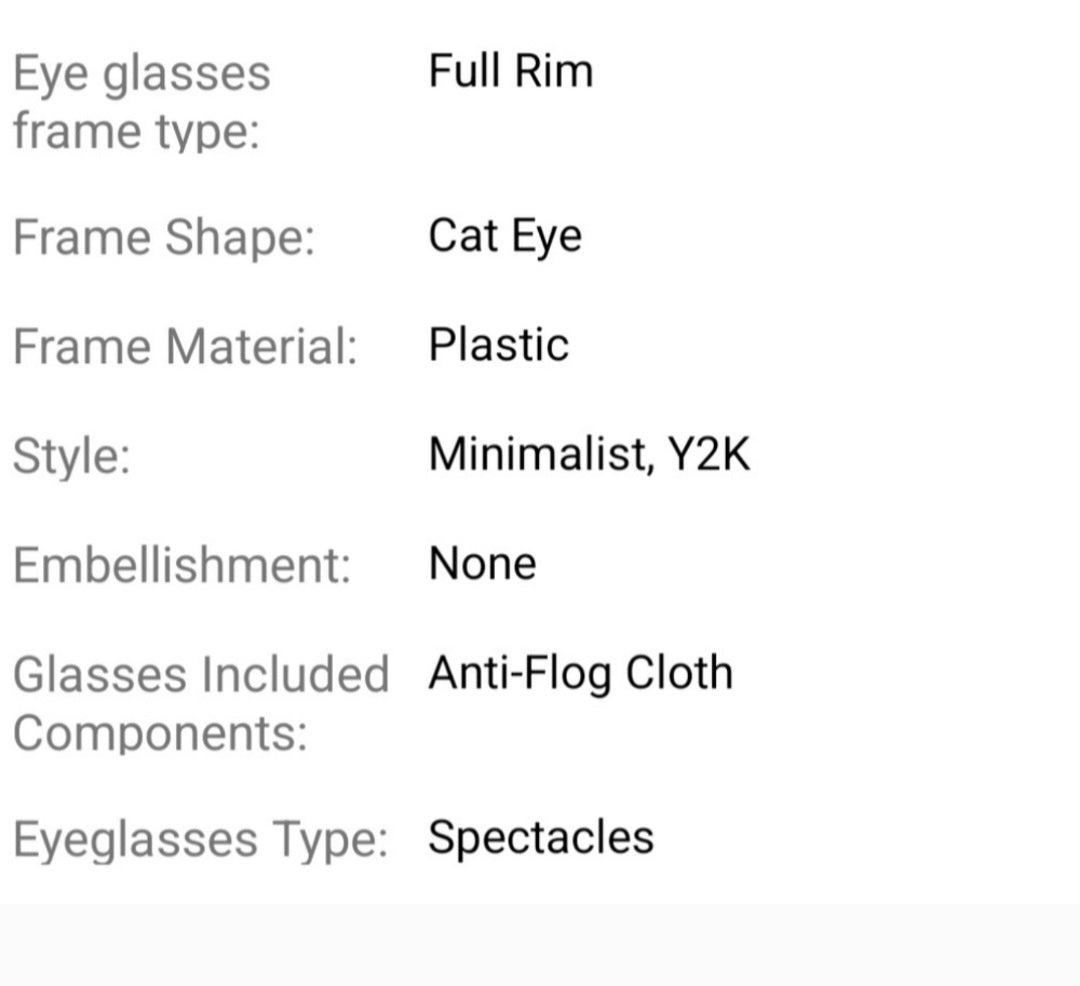Tap the word 'Cloth' in included components
The image size is (1080, 986).
pyautogui.click(x=679, y=673)
